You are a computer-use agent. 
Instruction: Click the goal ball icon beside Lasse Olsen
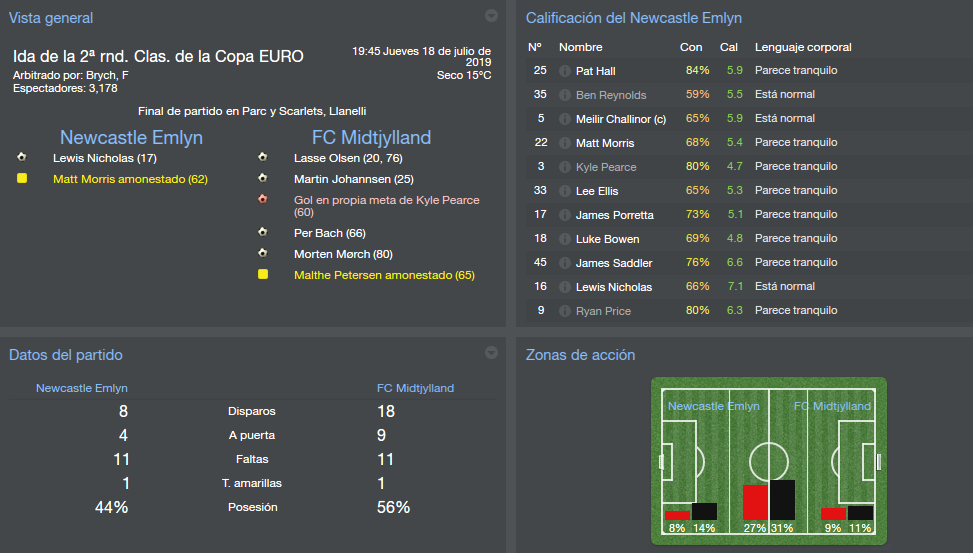263,158
